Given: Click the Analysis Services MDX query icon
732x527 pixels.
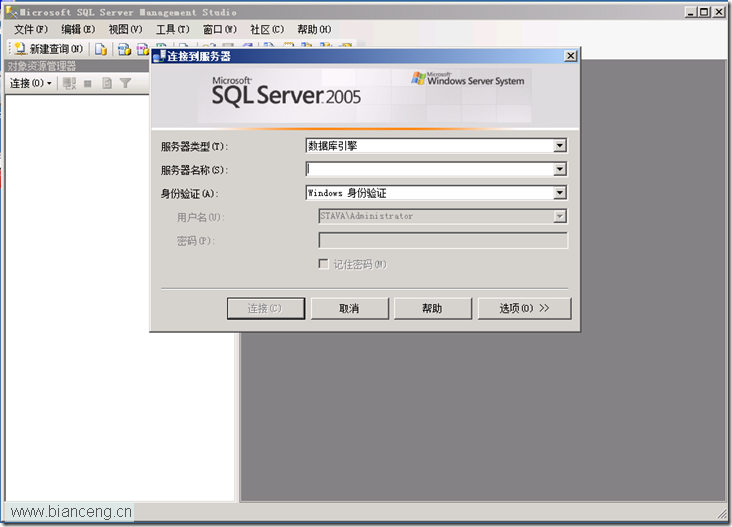Looking at the screenshot, I should click(124, 49).
